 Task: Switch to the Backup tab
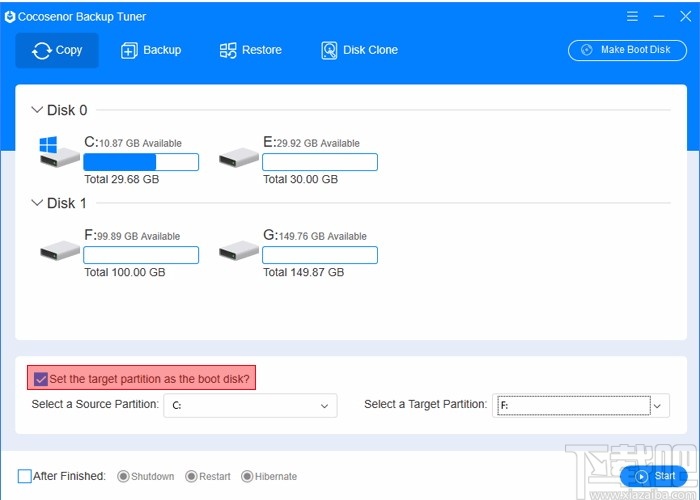point(151,50)
